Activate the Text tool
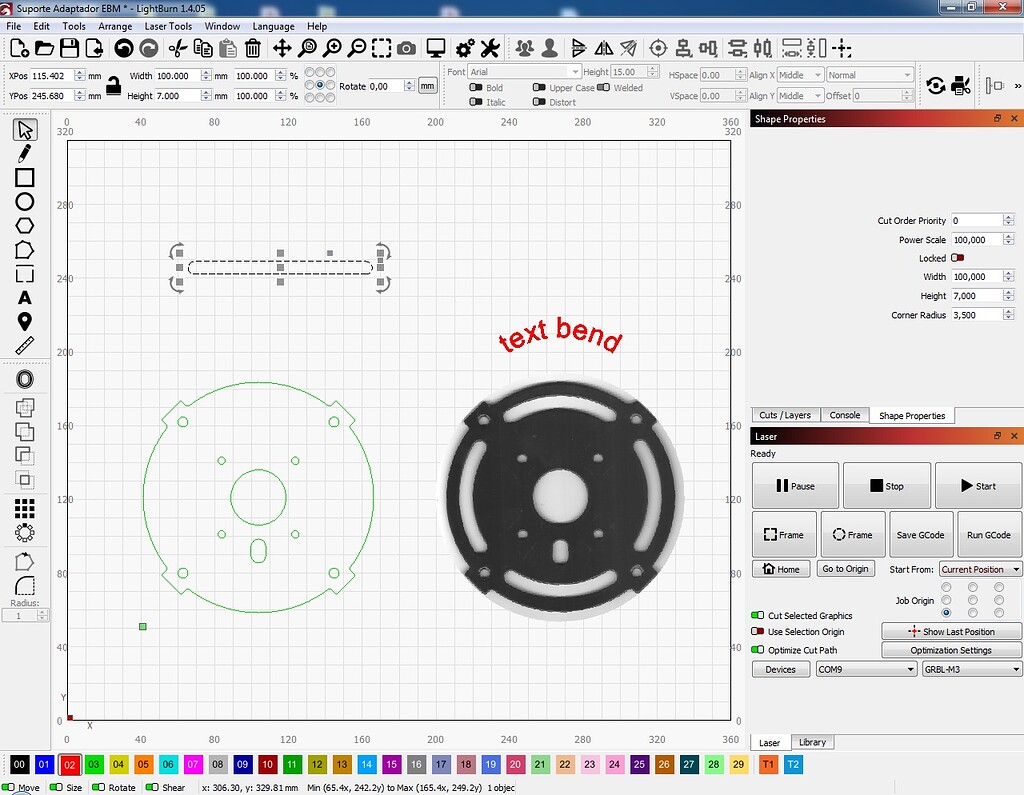 point(25,297)
